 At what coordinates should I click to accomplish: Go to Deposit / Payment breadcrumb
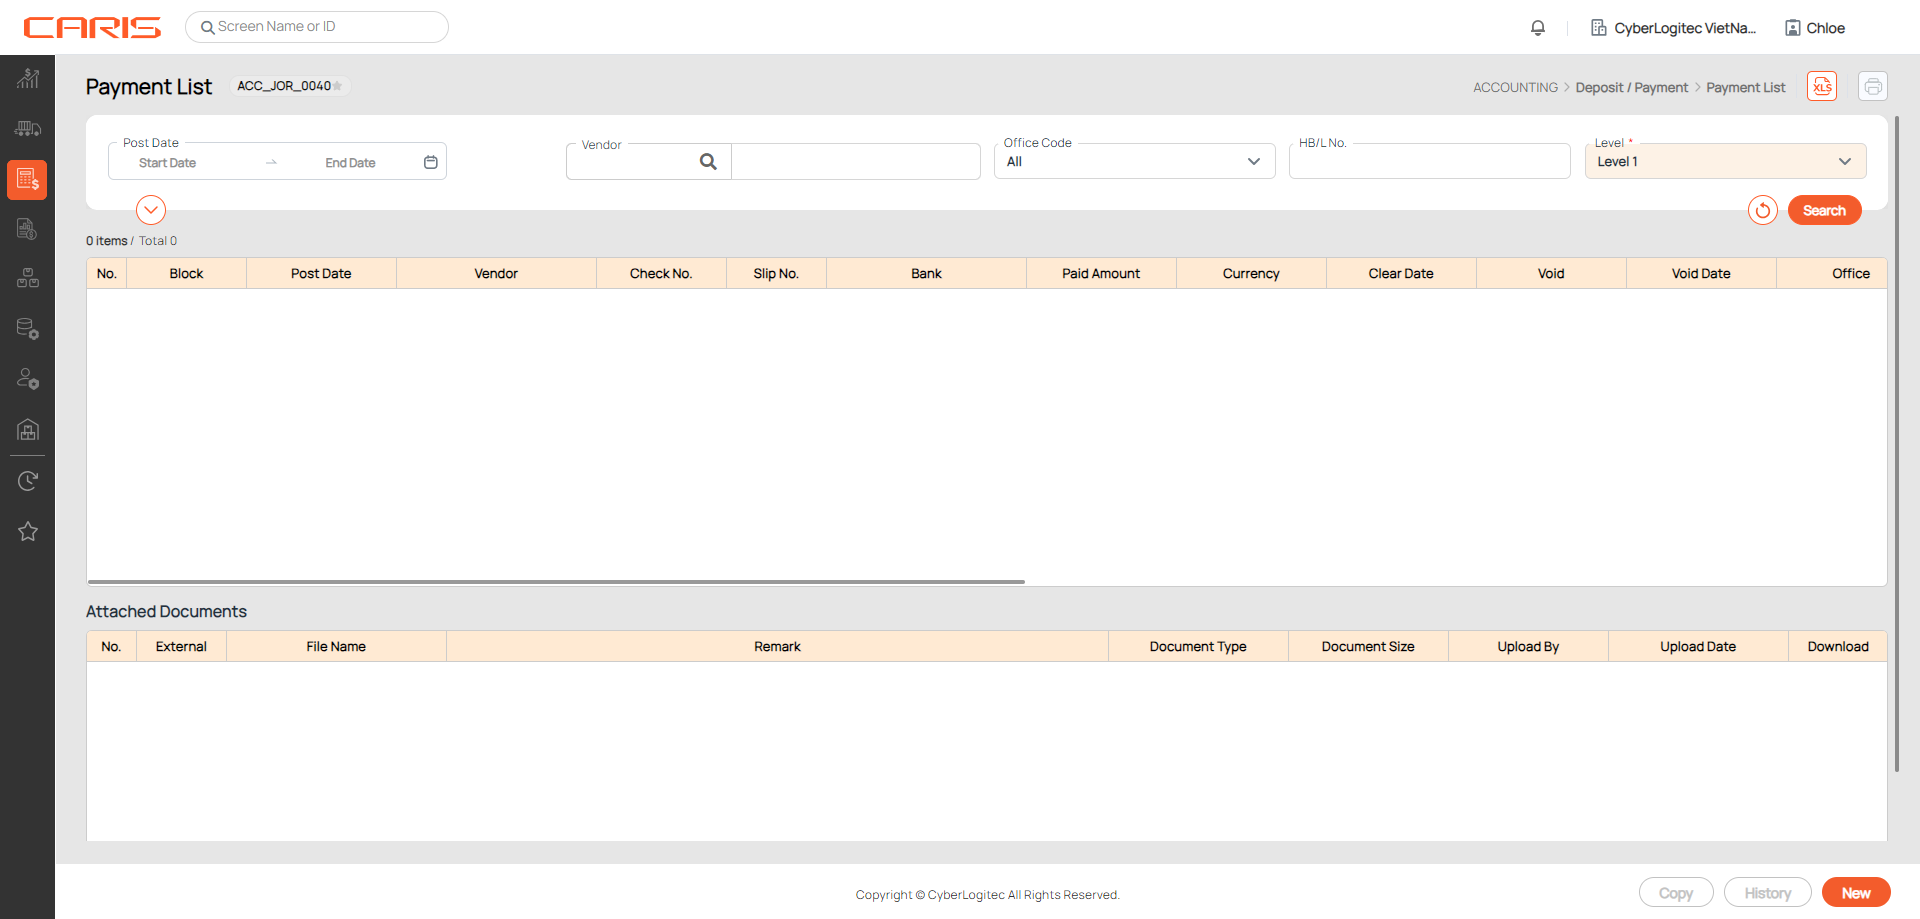pos(1631,88)
